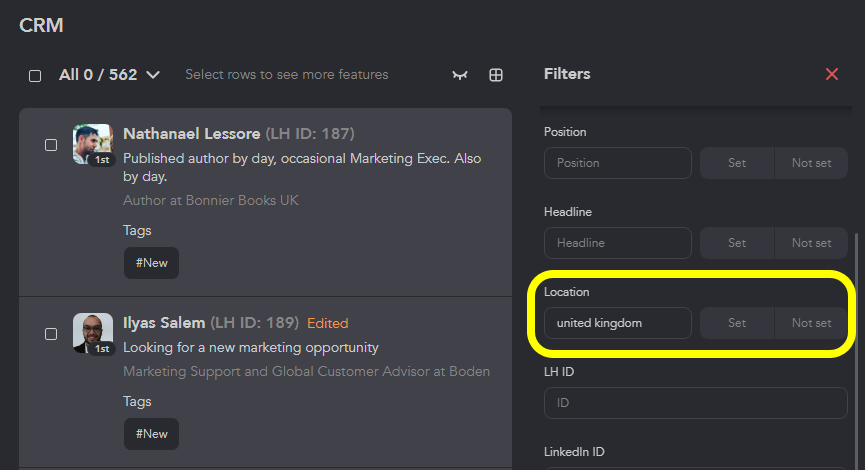Viewport: 865px width, 470px height.
Task: Click Set for the Location filter
Action: click(x=737, y=323)
